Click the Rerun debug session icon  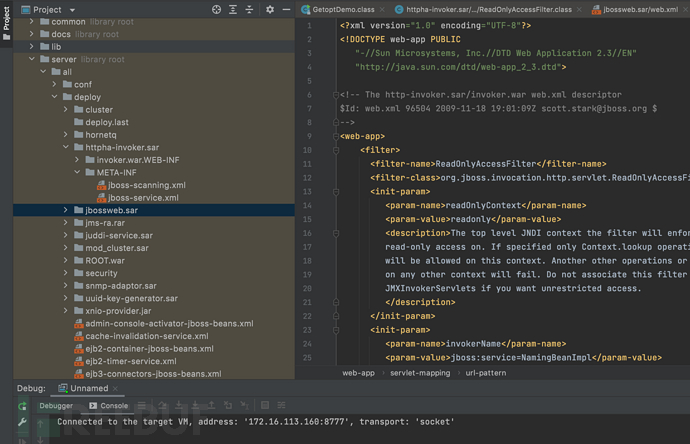(x=22, y=406)
